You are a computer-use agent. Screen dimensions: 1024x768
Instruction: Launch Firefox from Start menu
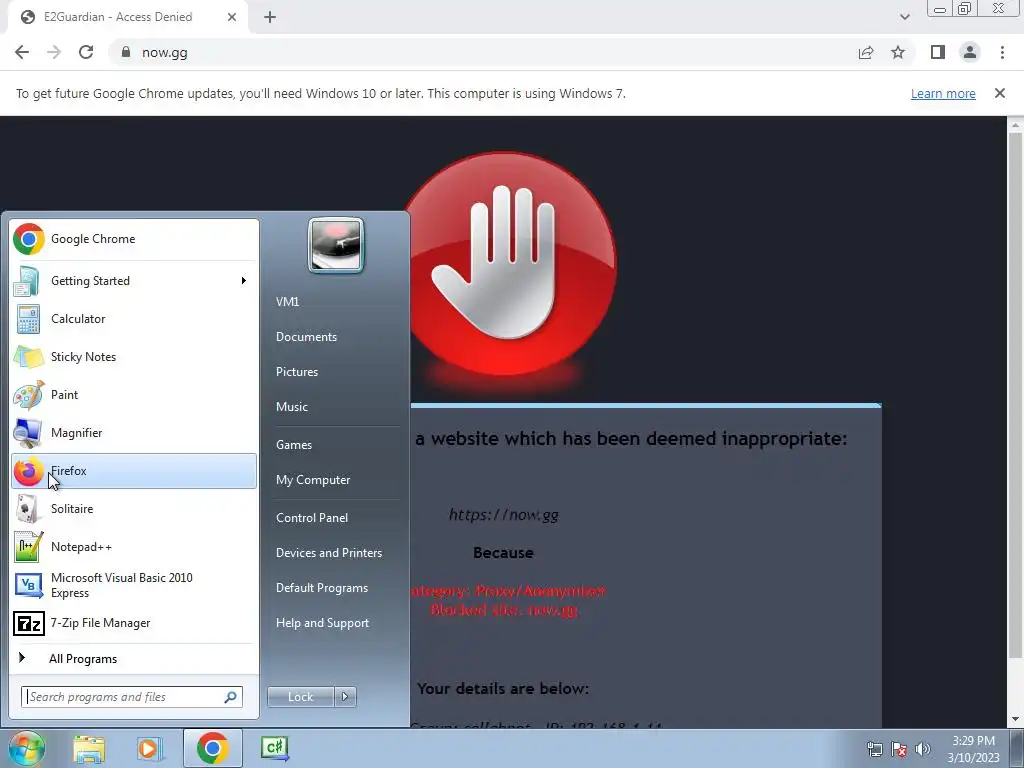point(134,471)
